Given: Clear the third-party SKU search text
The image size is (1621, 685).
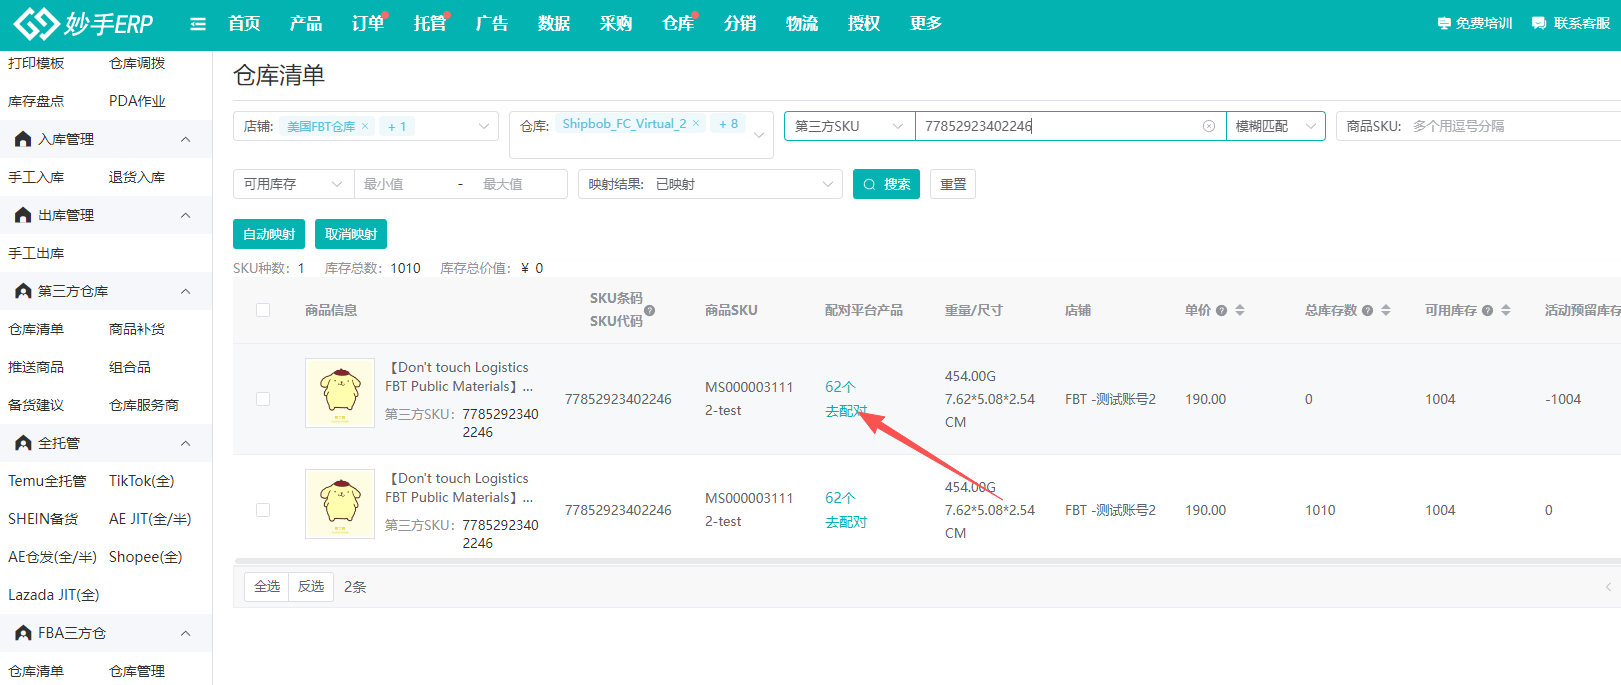Looking at the screenshot, I should coord(1208,126).
